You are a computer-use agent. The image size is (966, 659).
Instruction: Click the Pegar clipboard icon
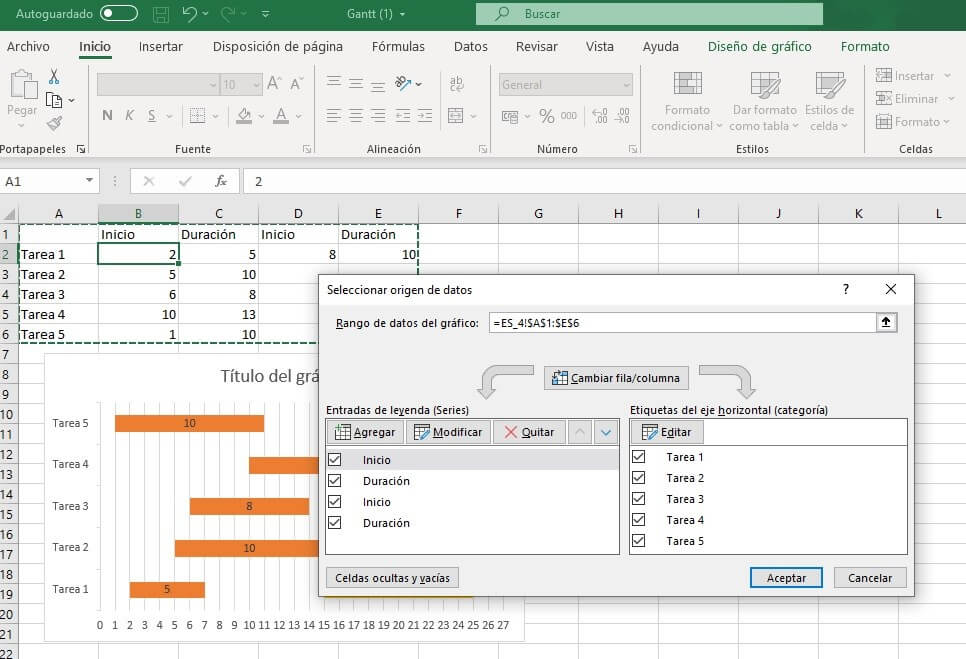pyautogui.click(x=23, y=84)
